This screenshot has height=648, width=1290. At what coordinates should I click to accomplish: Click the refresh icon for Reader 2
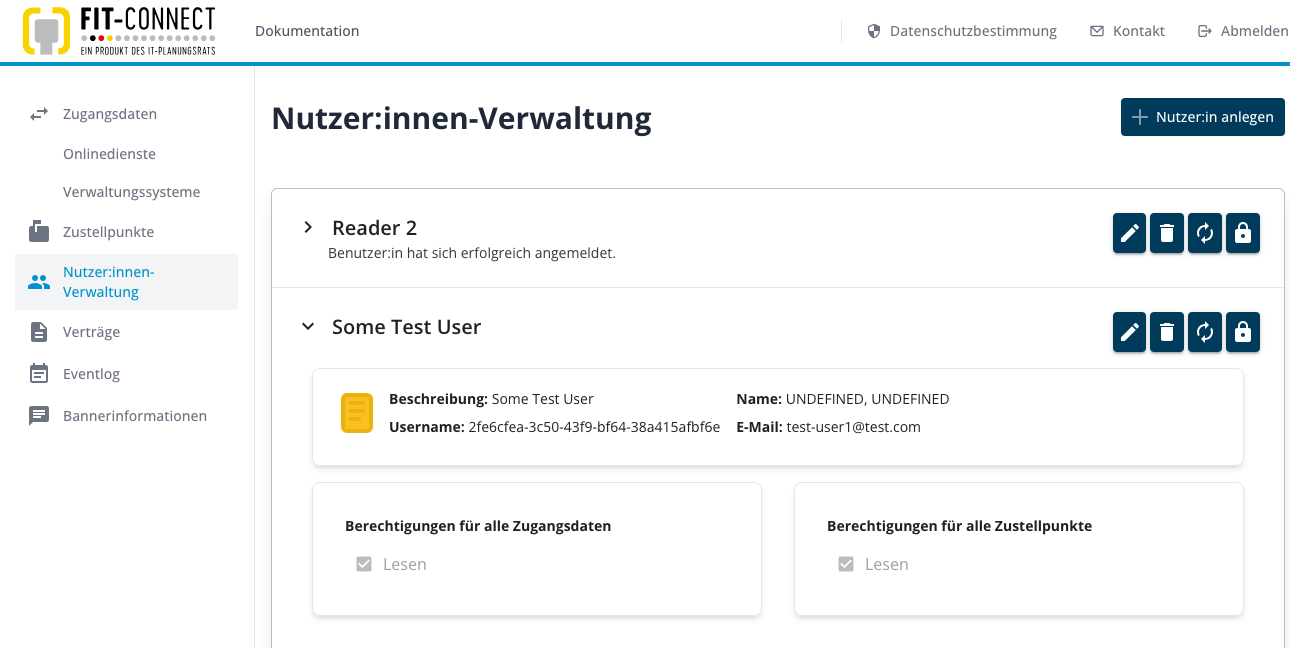point(1205,233)
